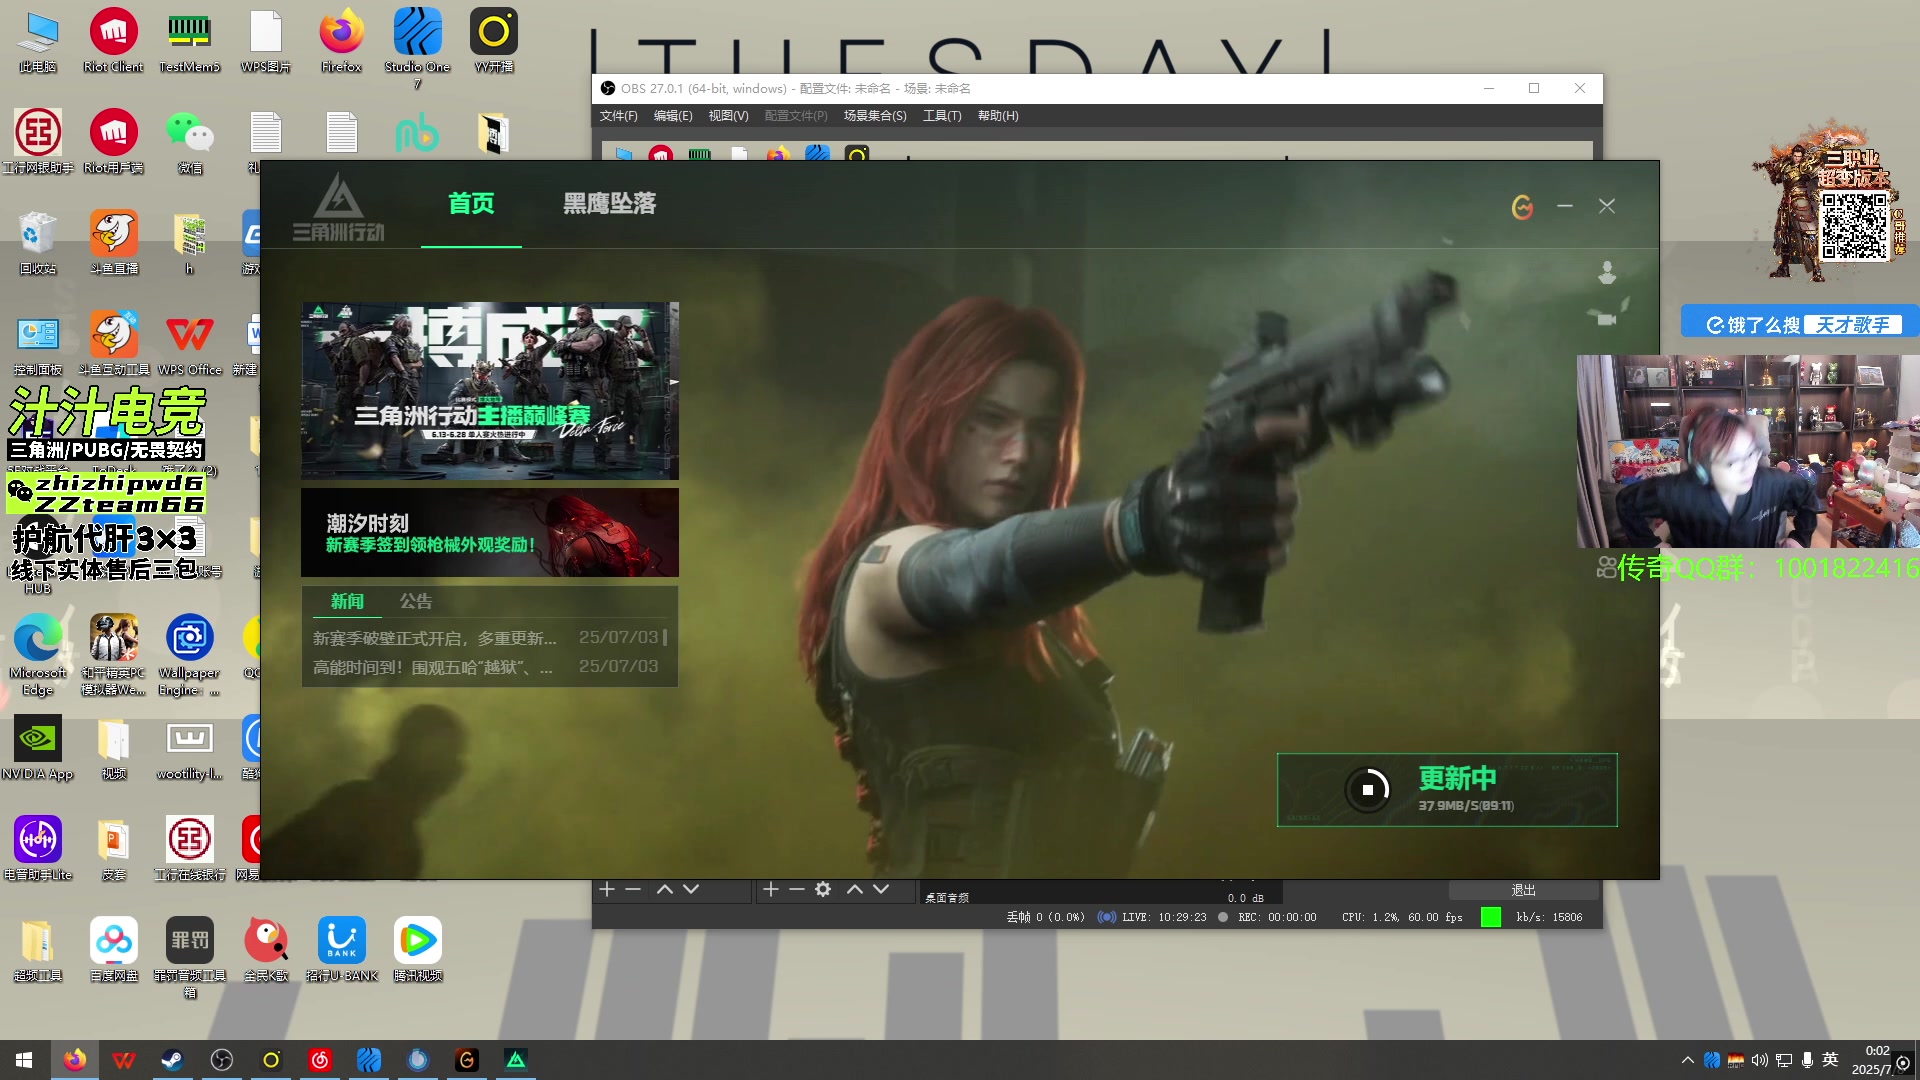This screenshot has width=1920, height=1080.
Task: Click the camera icon in launcher sidebar
Action: click(x=1607, y=319)
